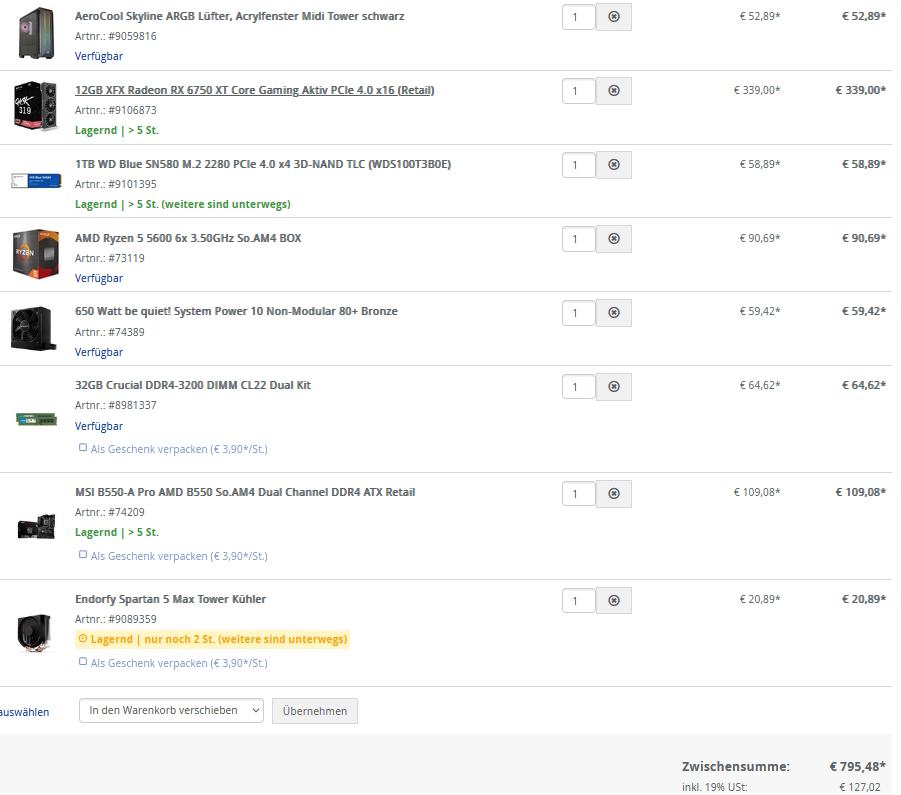This screenshot has height=795, width=901.
Task: Remove XFX Radeon RX 6750 XT item
Action: (614, 91)
